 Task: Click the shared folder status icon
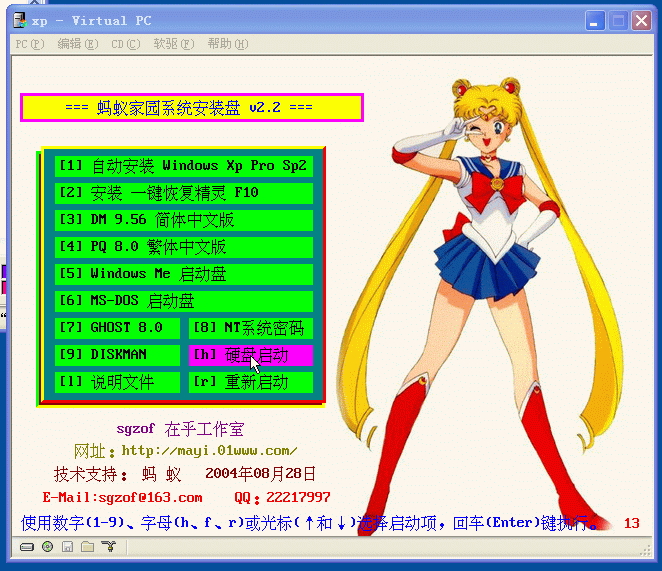coord(87,547)
